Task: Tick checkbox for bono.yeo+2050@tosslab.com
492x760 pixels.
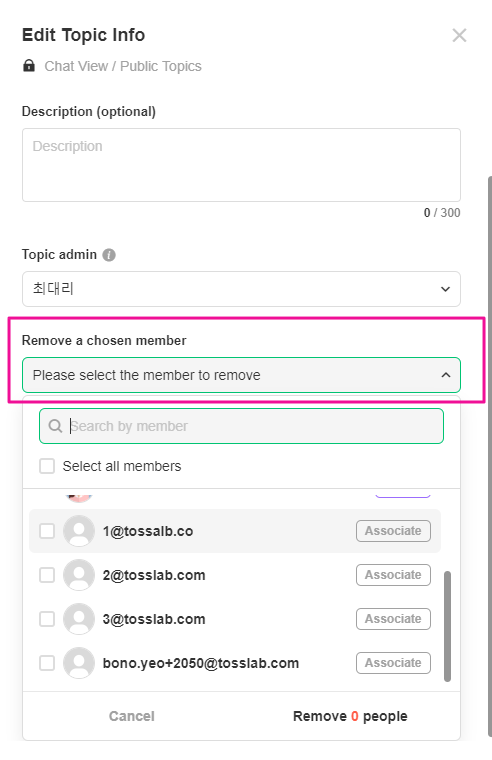Action: tap(47, 663)
